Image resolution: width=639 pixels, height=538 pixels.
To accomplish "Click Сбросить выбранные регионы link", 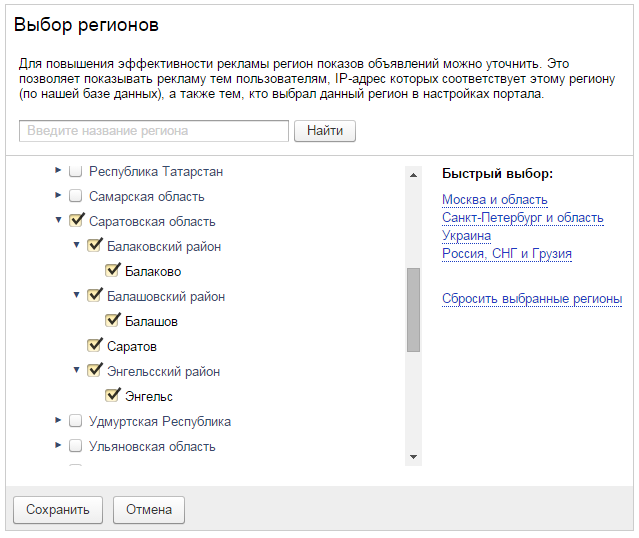I will click(532, 299).
